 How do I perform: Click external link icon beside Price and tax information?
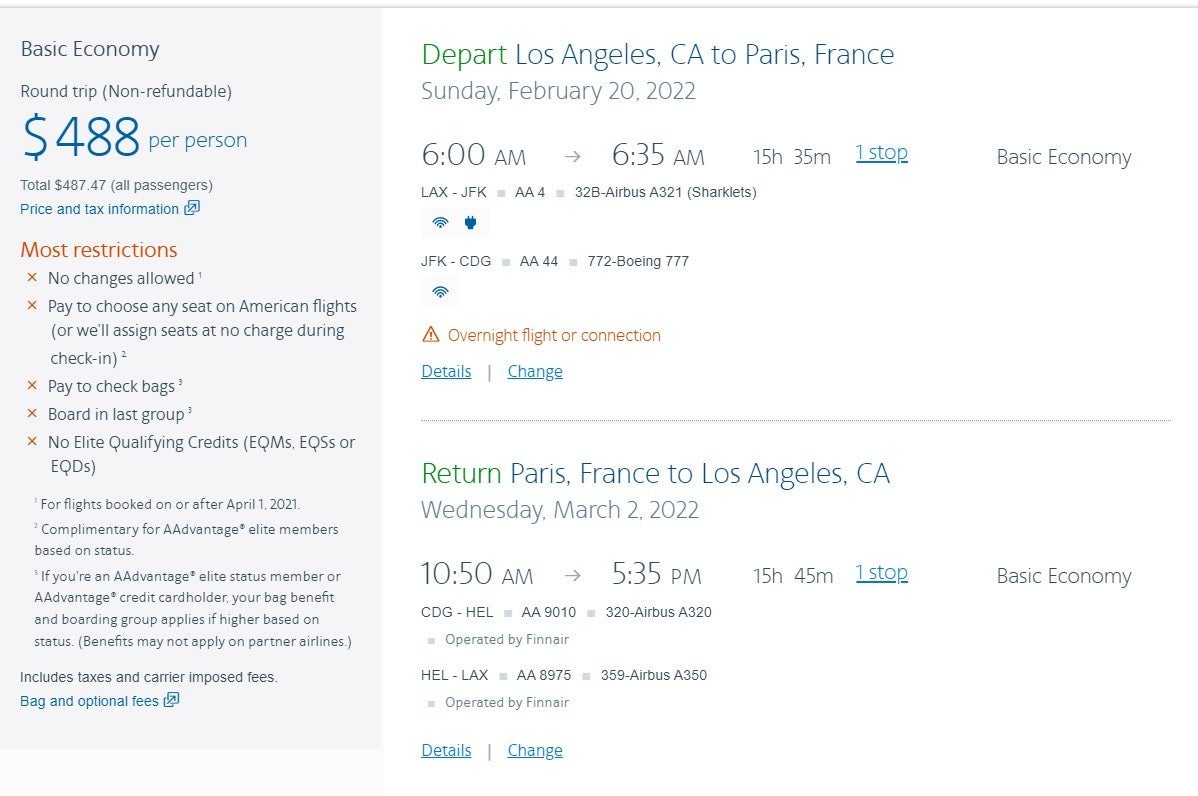[x=192, y=208]
